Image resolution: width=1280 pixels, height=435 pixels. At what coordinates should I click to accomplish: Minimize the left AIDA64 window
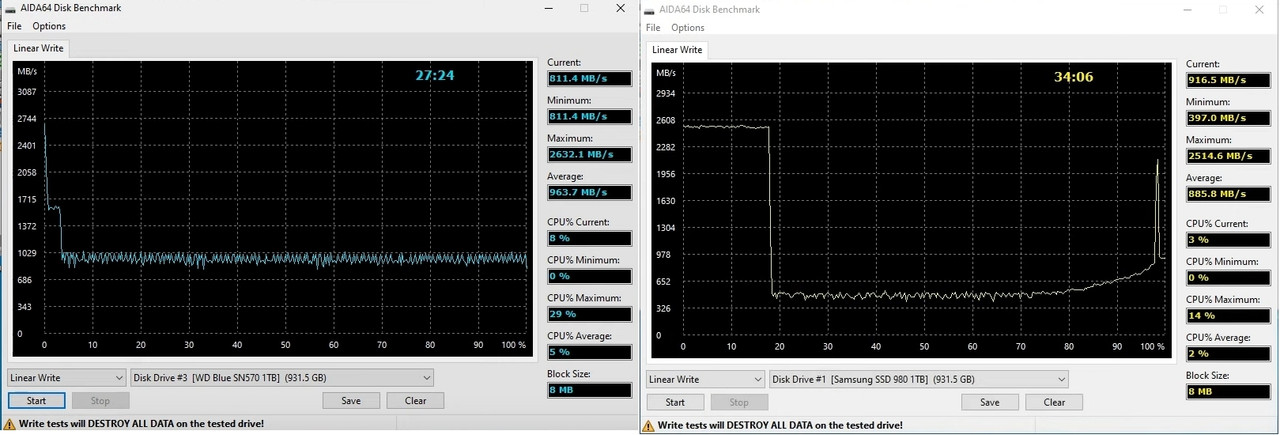[x=547, y=8]
